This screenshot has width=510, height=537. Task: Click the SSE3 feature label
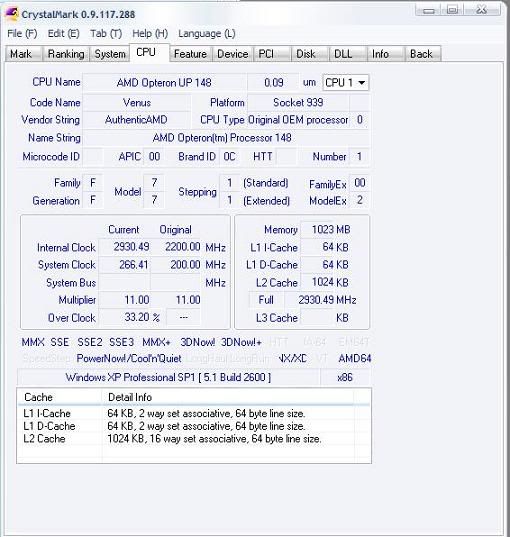121,342
